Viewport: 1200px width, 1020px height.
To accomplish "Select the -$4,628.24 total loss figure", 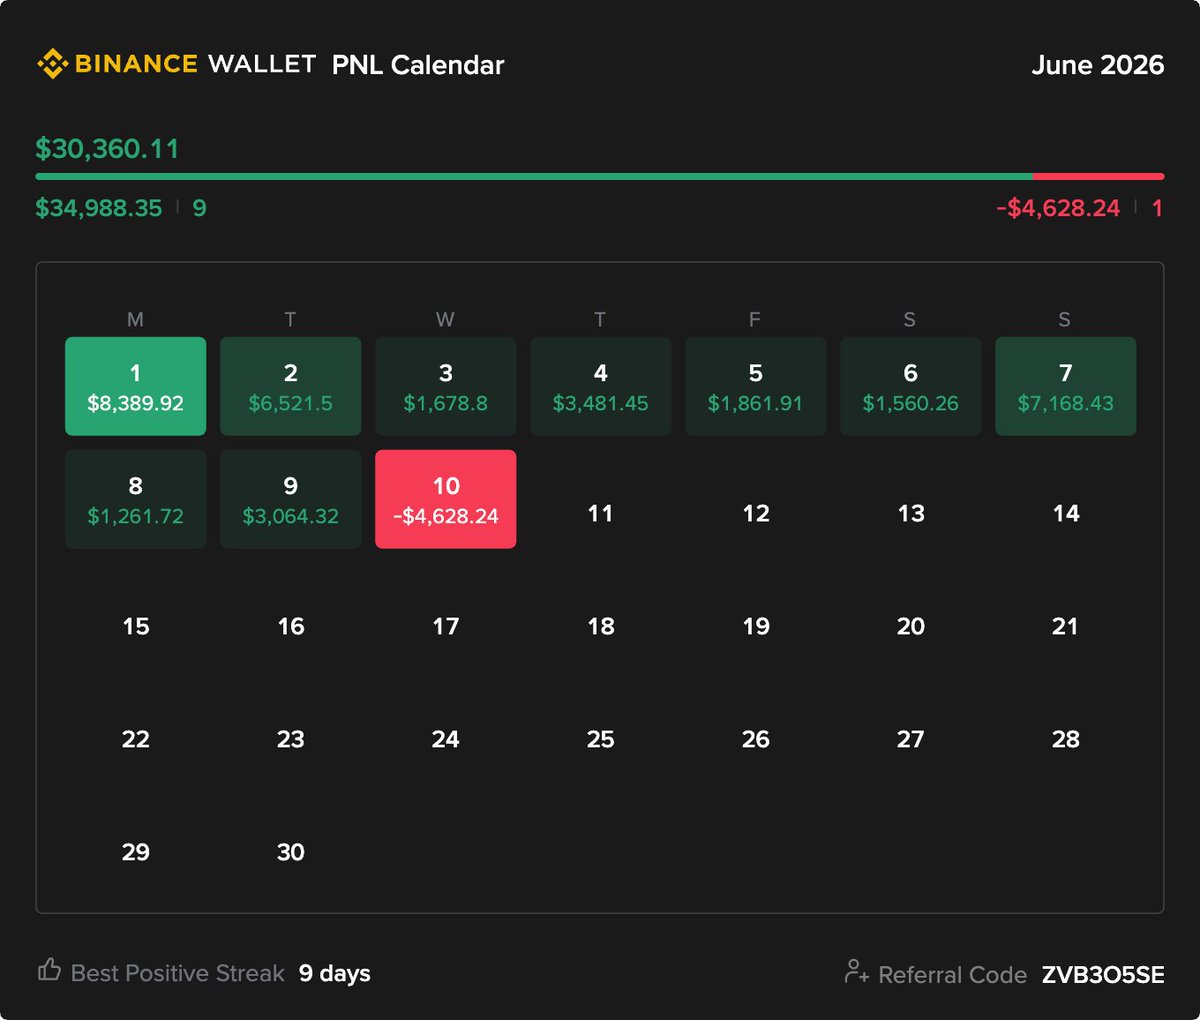I will click(x=1058, y=208).
